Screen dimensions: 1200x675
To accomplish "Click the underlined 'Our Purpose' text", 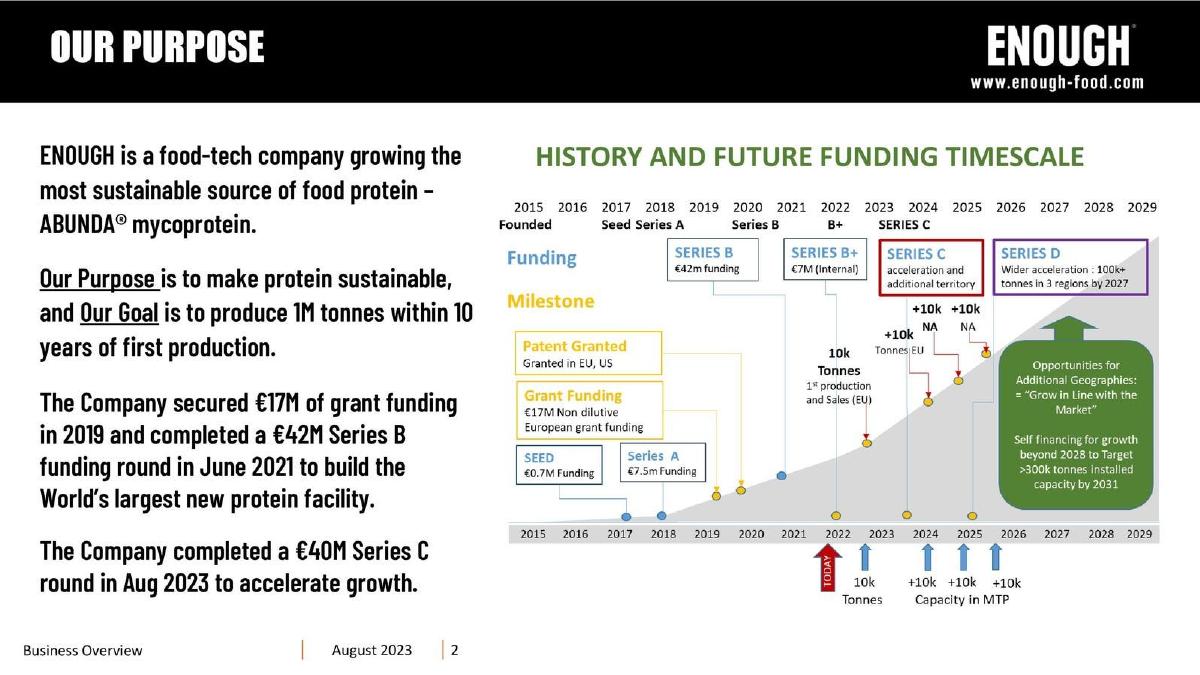I will pyautogui.click(x=97, y=277).
